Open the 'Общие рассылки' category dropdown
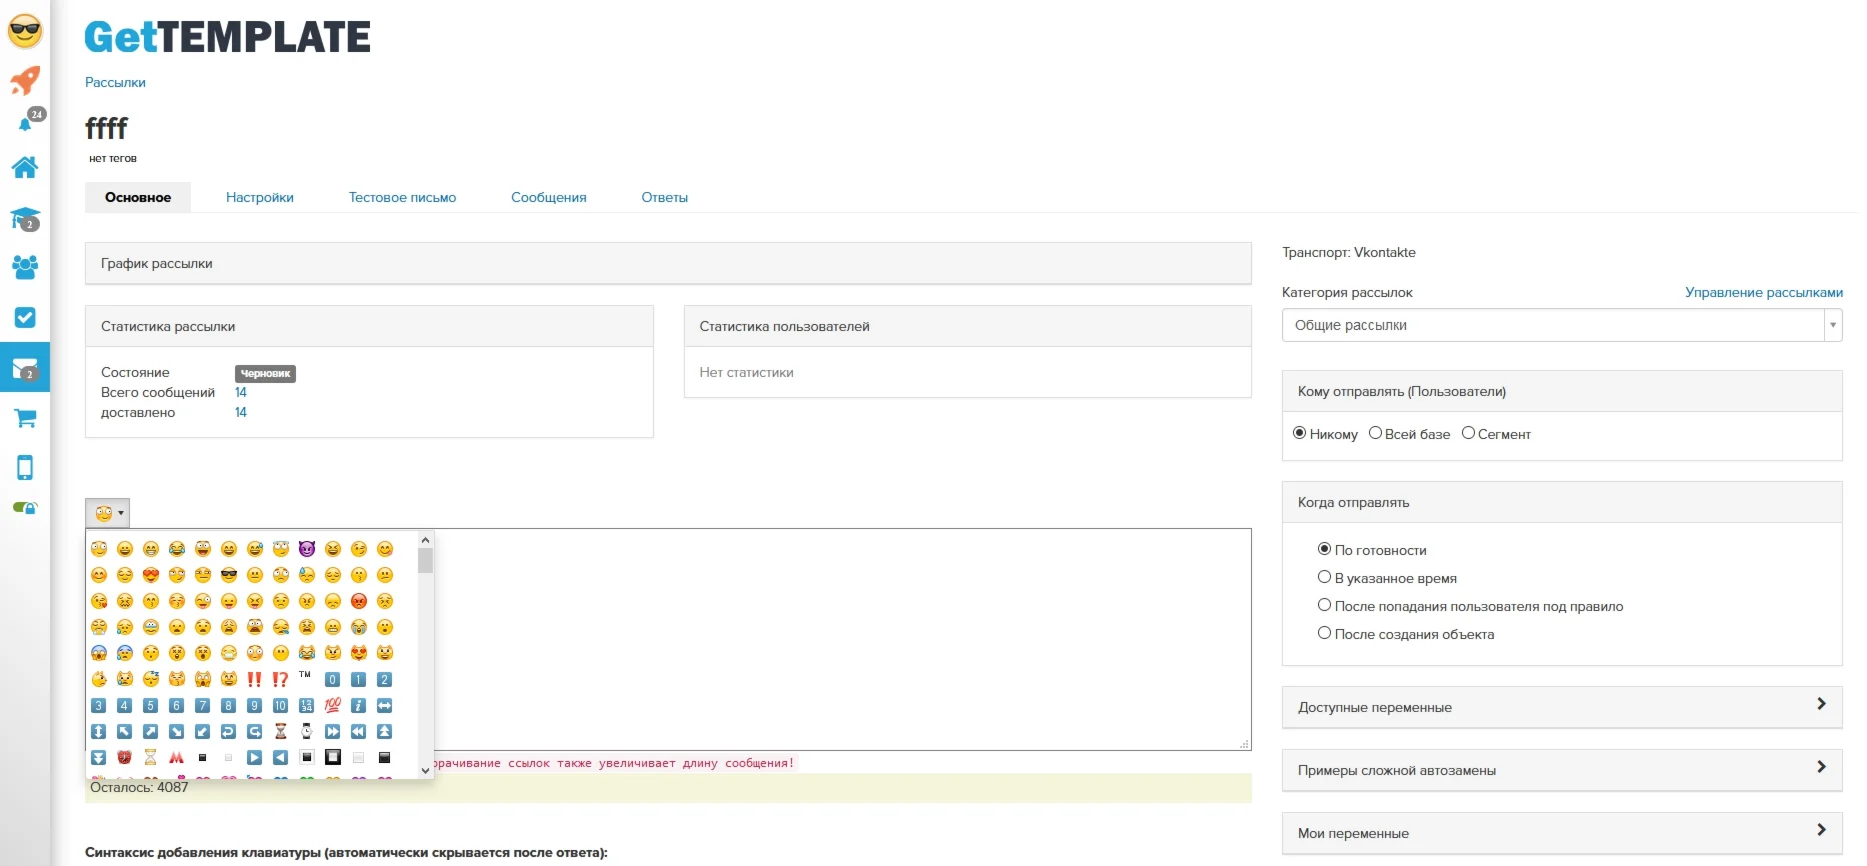1867x866 pixels. 1562,325
